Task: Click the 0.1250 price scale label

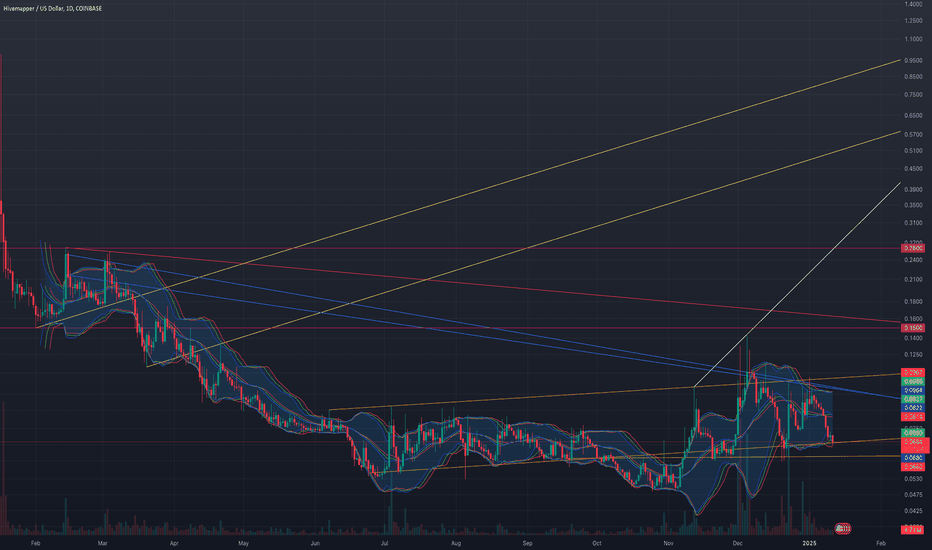Action: (913, 355)
